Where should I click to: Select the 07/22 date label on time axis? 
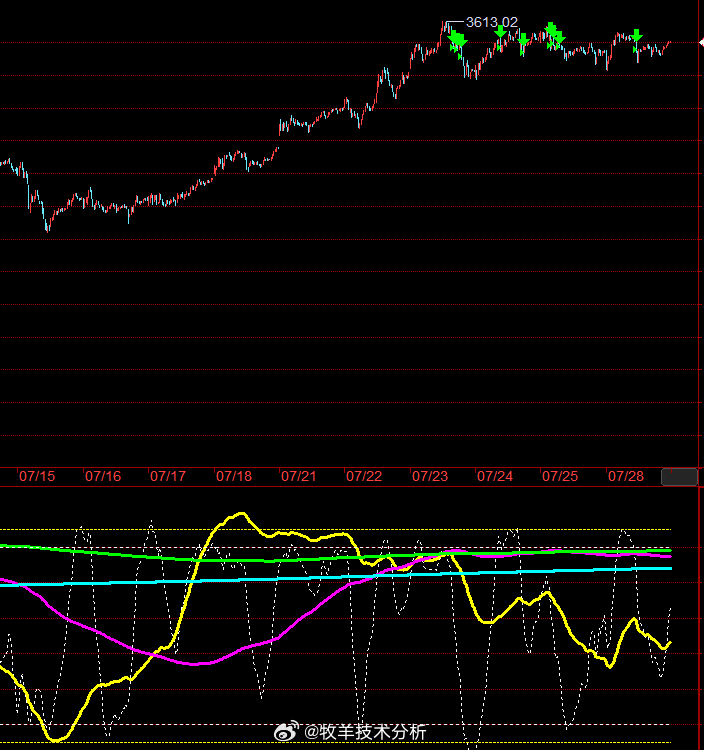pos(364,476)
